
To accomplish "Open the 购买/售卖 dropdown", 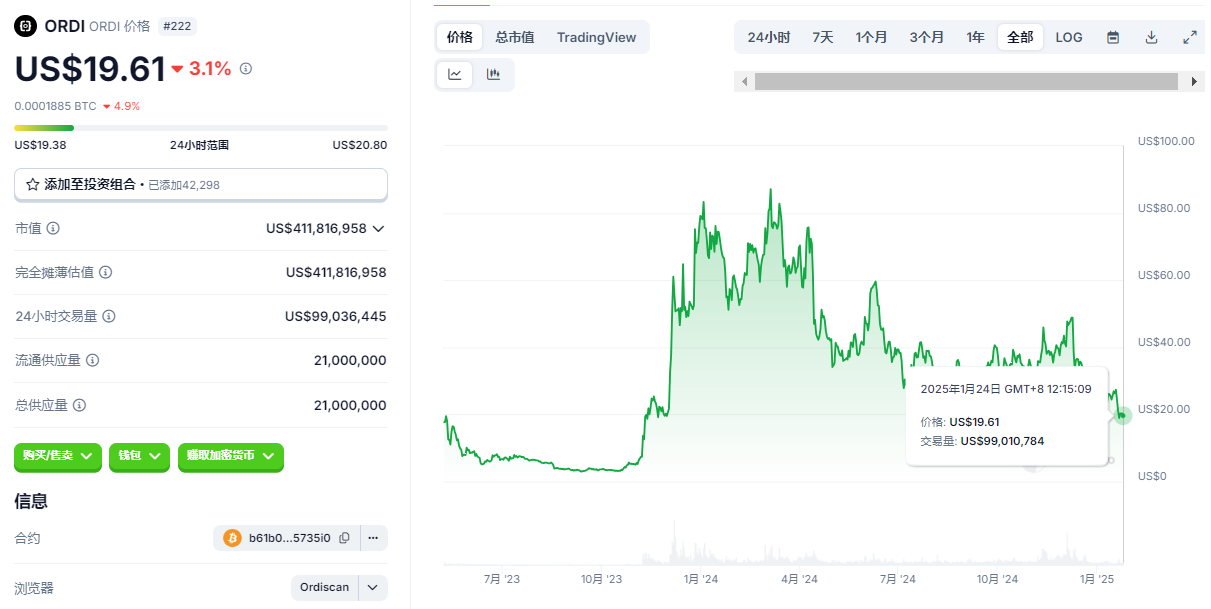I will coord(58,455).
